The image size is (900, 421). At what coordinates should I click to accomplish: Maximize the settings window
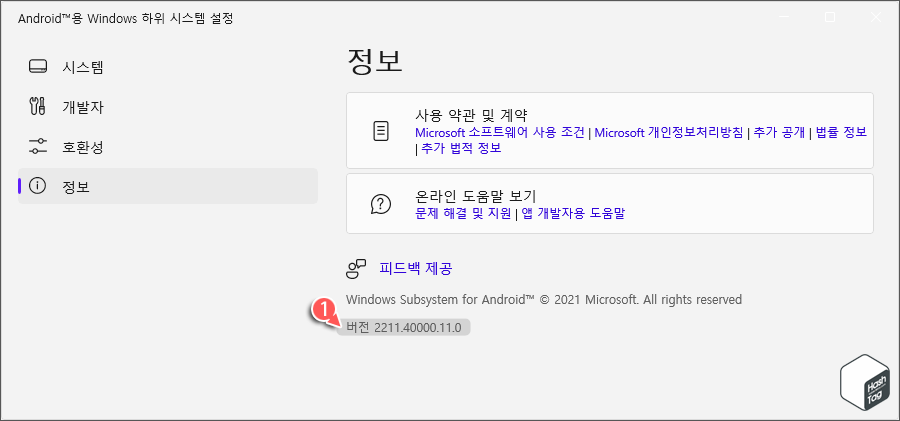830,17
